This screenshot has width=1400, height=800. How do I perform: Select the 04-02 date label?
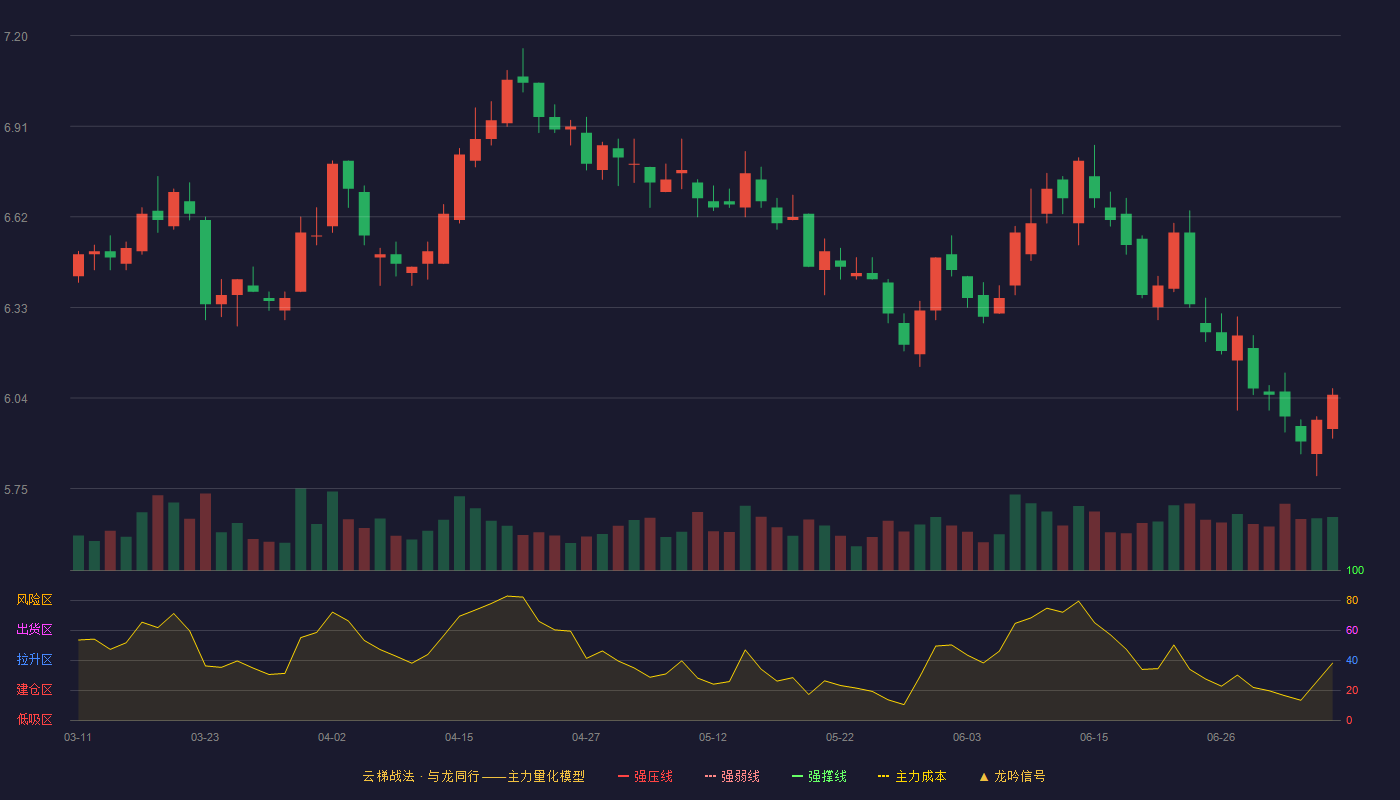pos(332,737)
